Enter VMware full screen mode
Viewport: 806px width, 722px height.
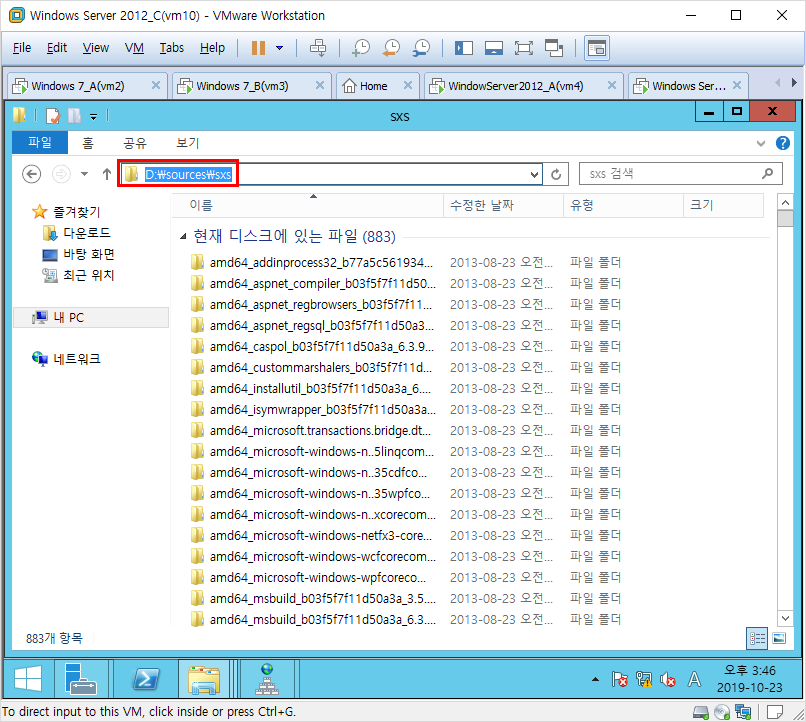click(524, 48)
